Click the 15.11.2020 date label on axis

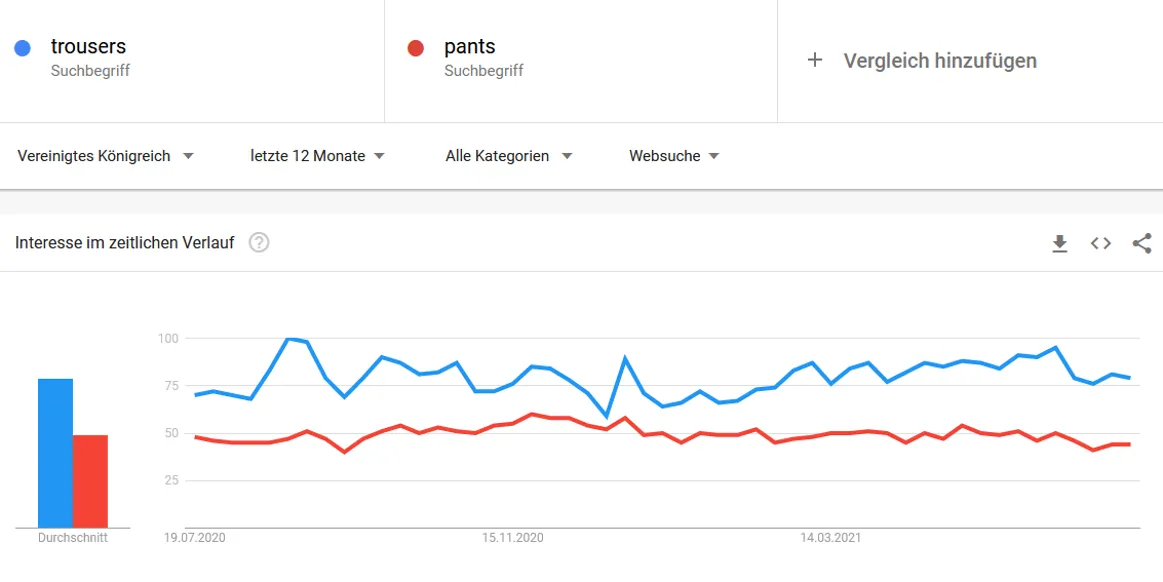[x=513, y=538]
